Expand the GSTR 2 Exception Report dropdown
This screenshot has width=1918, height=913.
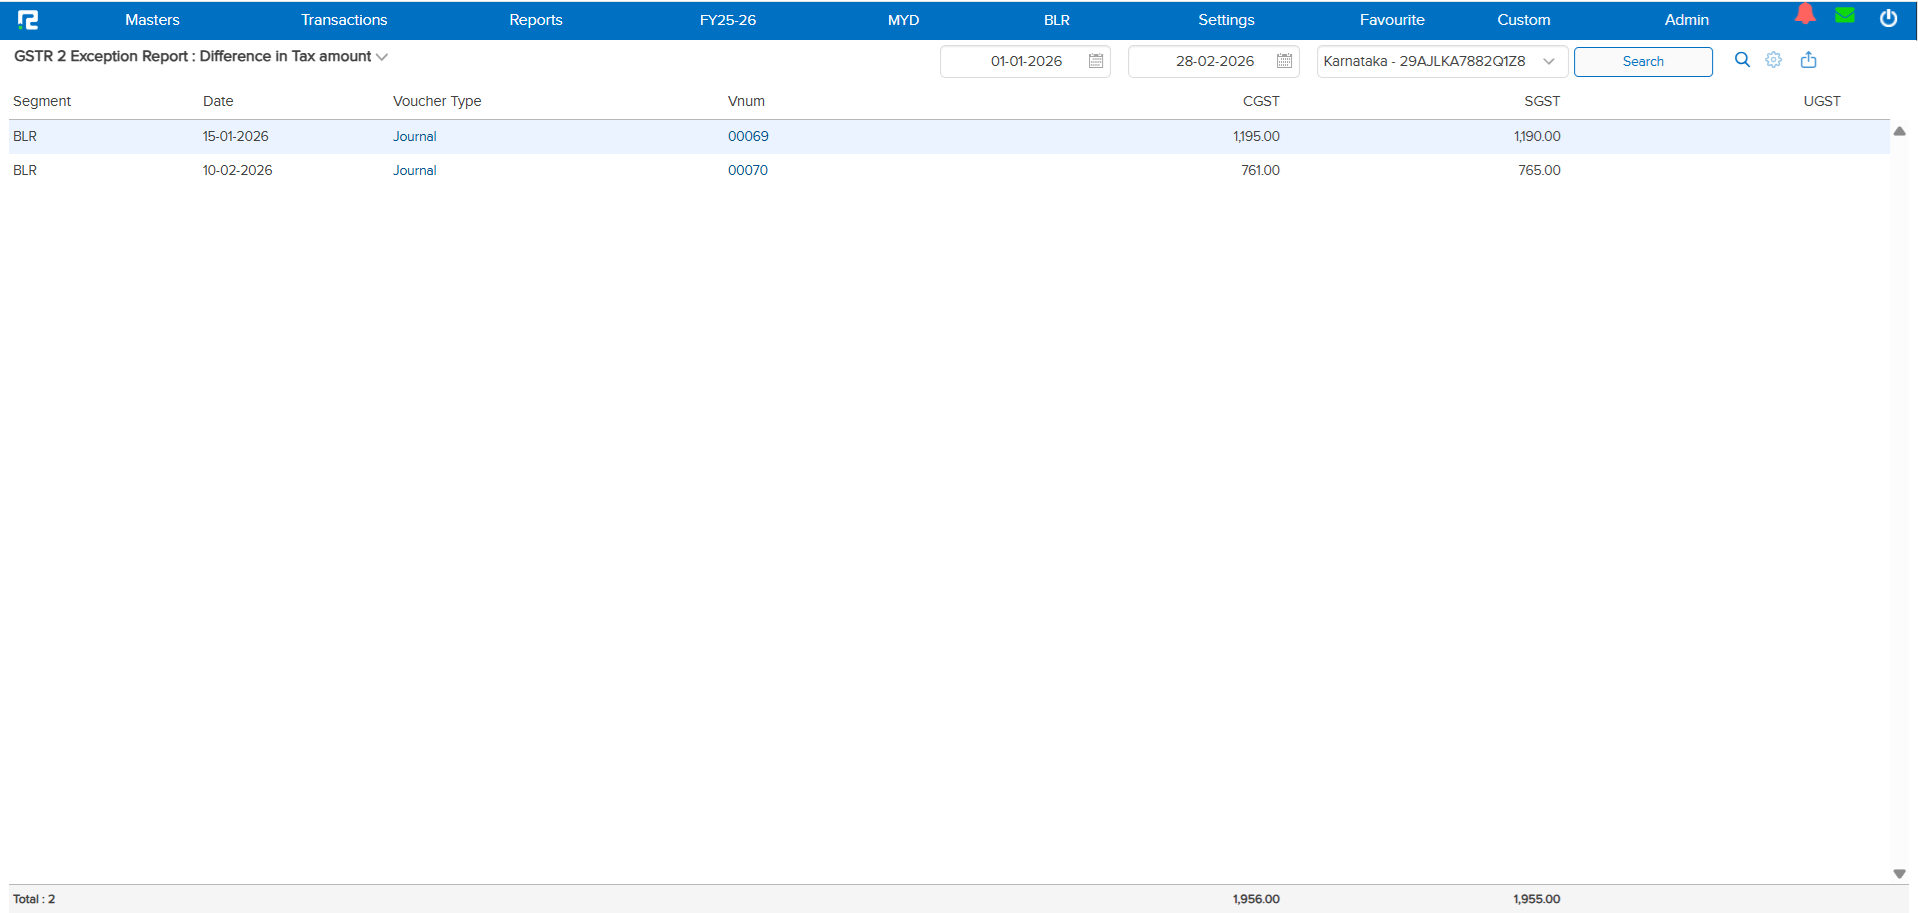(381, 57)
